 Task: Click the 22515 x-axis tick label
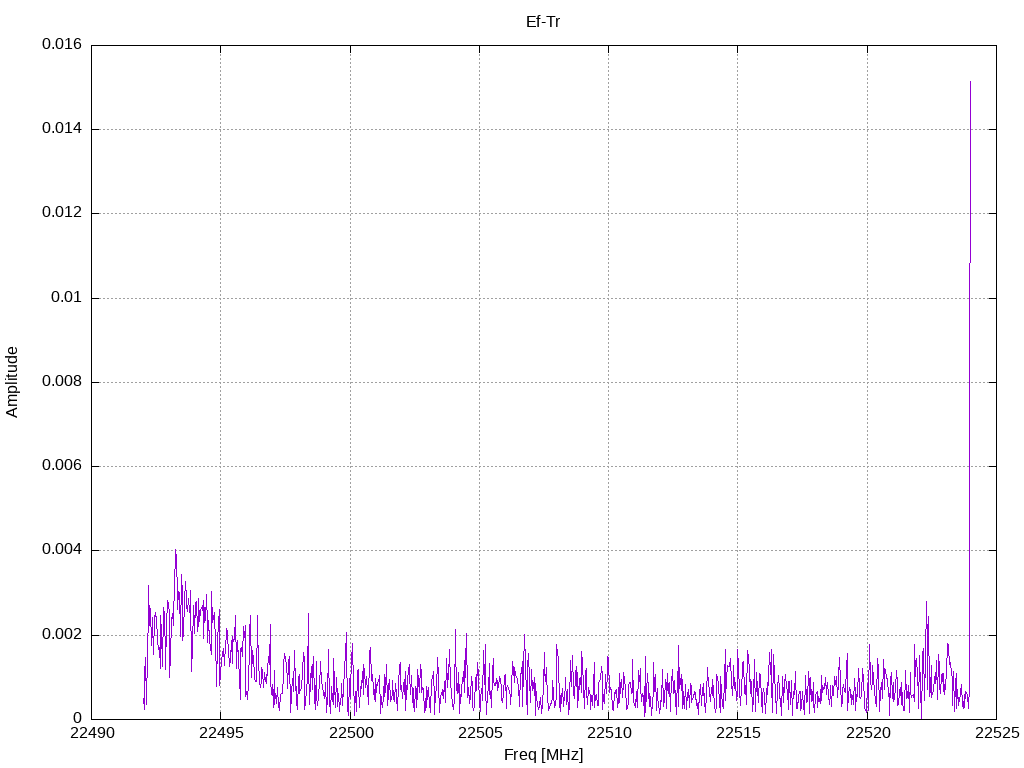tap(737, 734)
